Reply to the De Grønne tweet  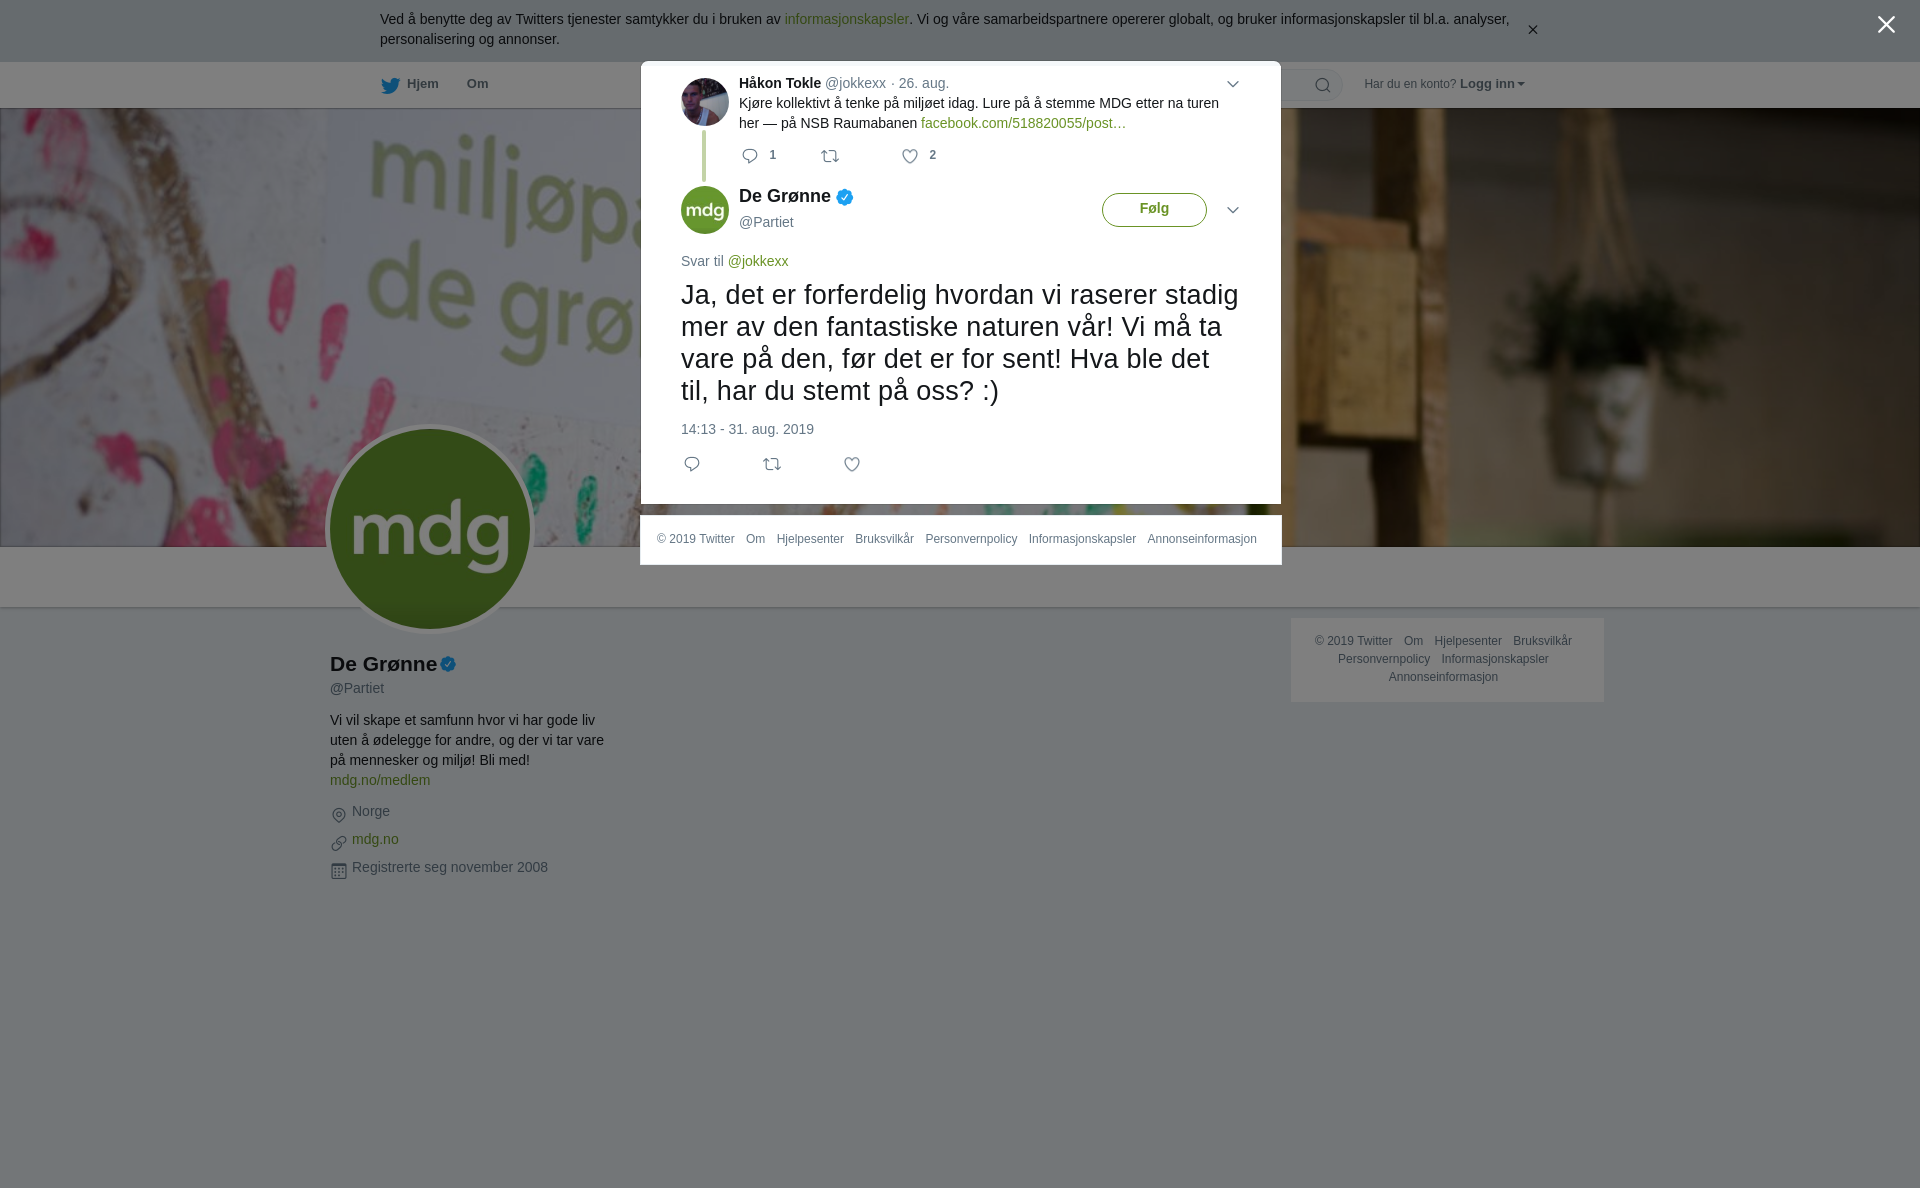tap(692, 464)
